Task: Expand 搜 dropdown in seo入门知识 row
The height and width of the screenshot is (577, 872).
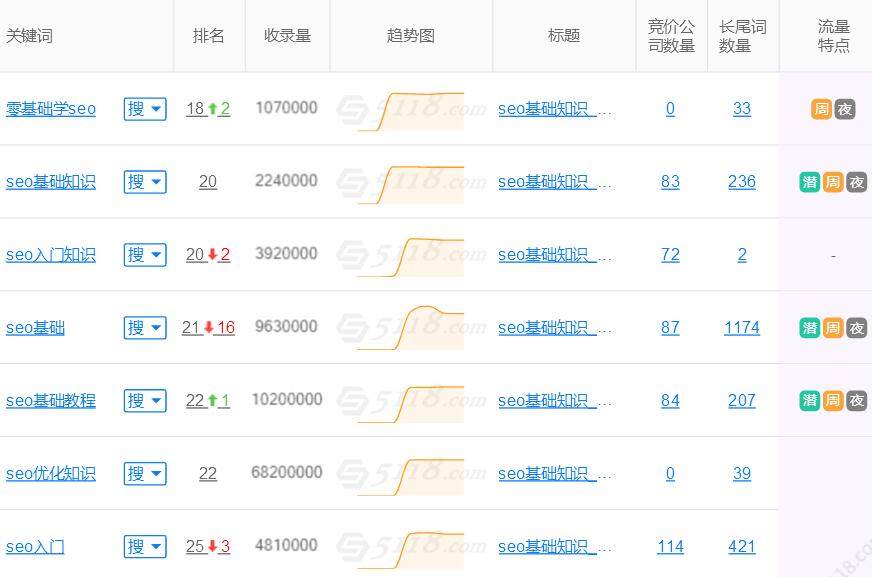Action: click(x=145, y=255)
